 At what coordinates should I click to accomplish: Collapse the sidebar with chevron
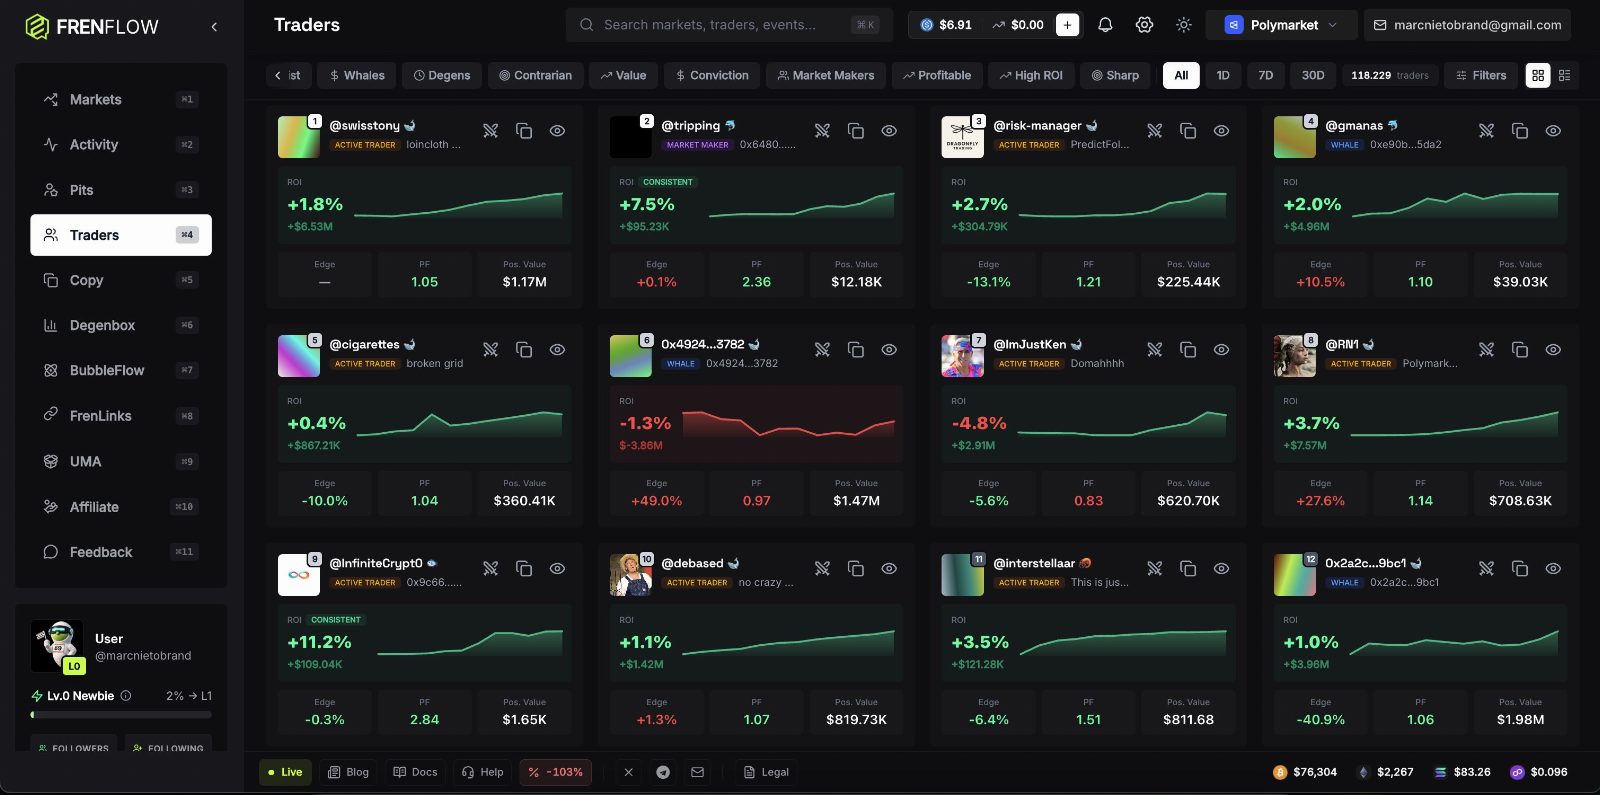point(214,27)
